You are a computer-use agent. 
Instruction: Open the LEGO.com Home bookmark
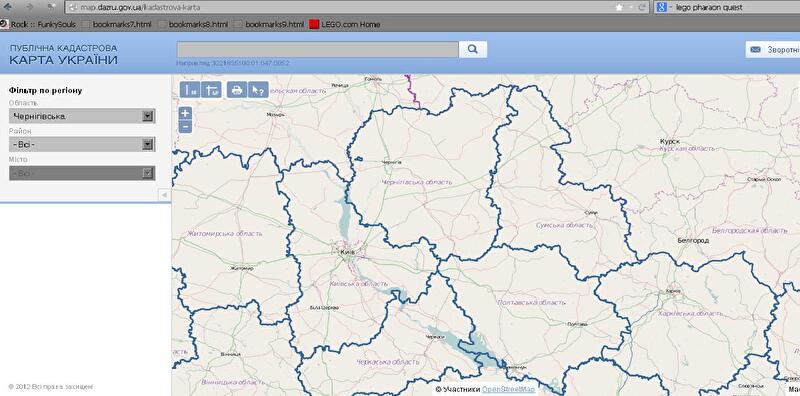[x=345, y=24]
